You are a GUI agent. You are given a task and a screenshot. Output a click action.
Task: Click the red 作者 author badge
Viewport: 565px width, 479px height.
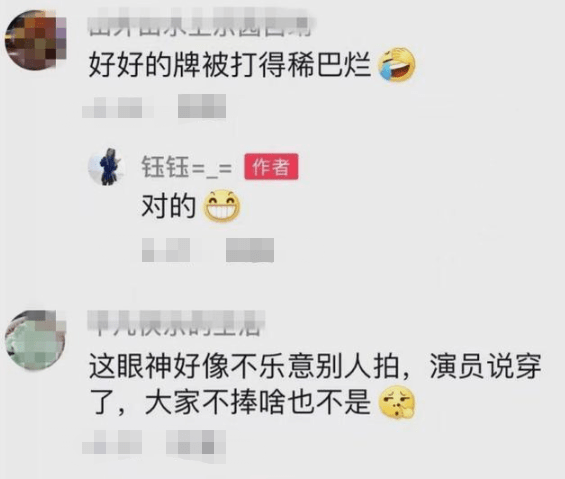click(271, 167)
